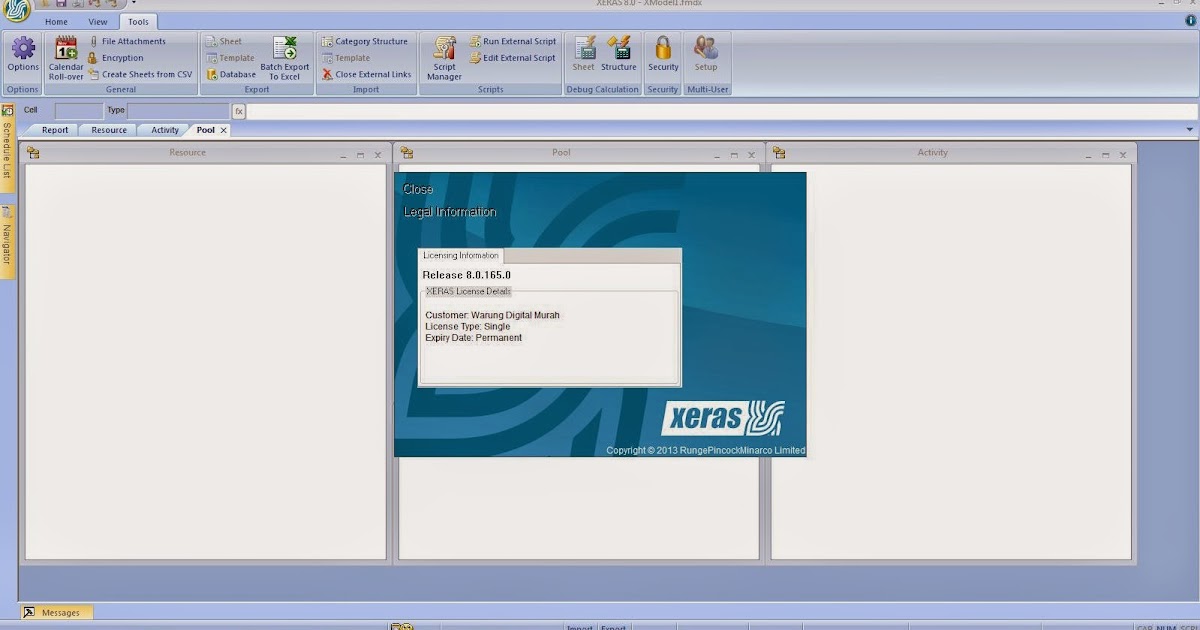This screenshot has height=630, width=1200.
Task: Select Template in the Export group
Action: pos(230,58)
